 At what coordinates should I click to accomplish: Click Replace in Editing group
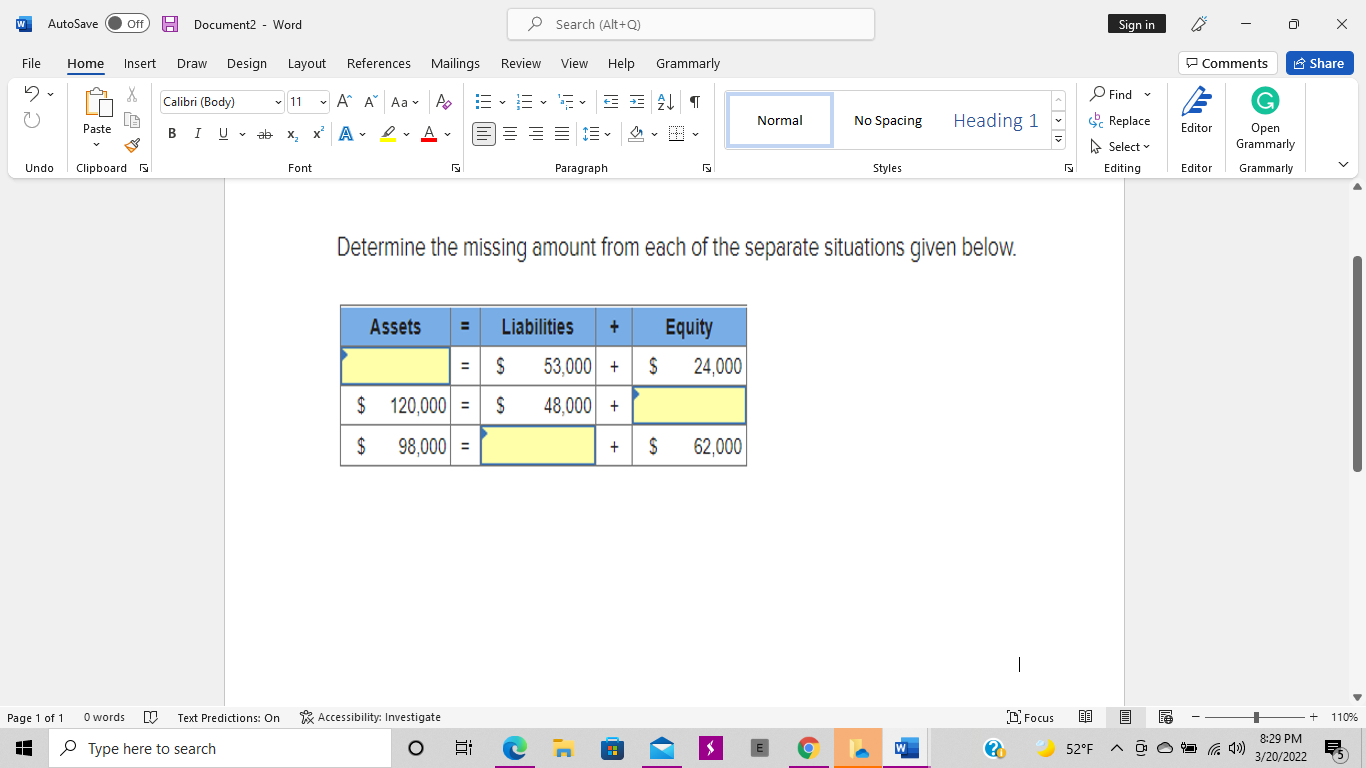pos(1120,120)
